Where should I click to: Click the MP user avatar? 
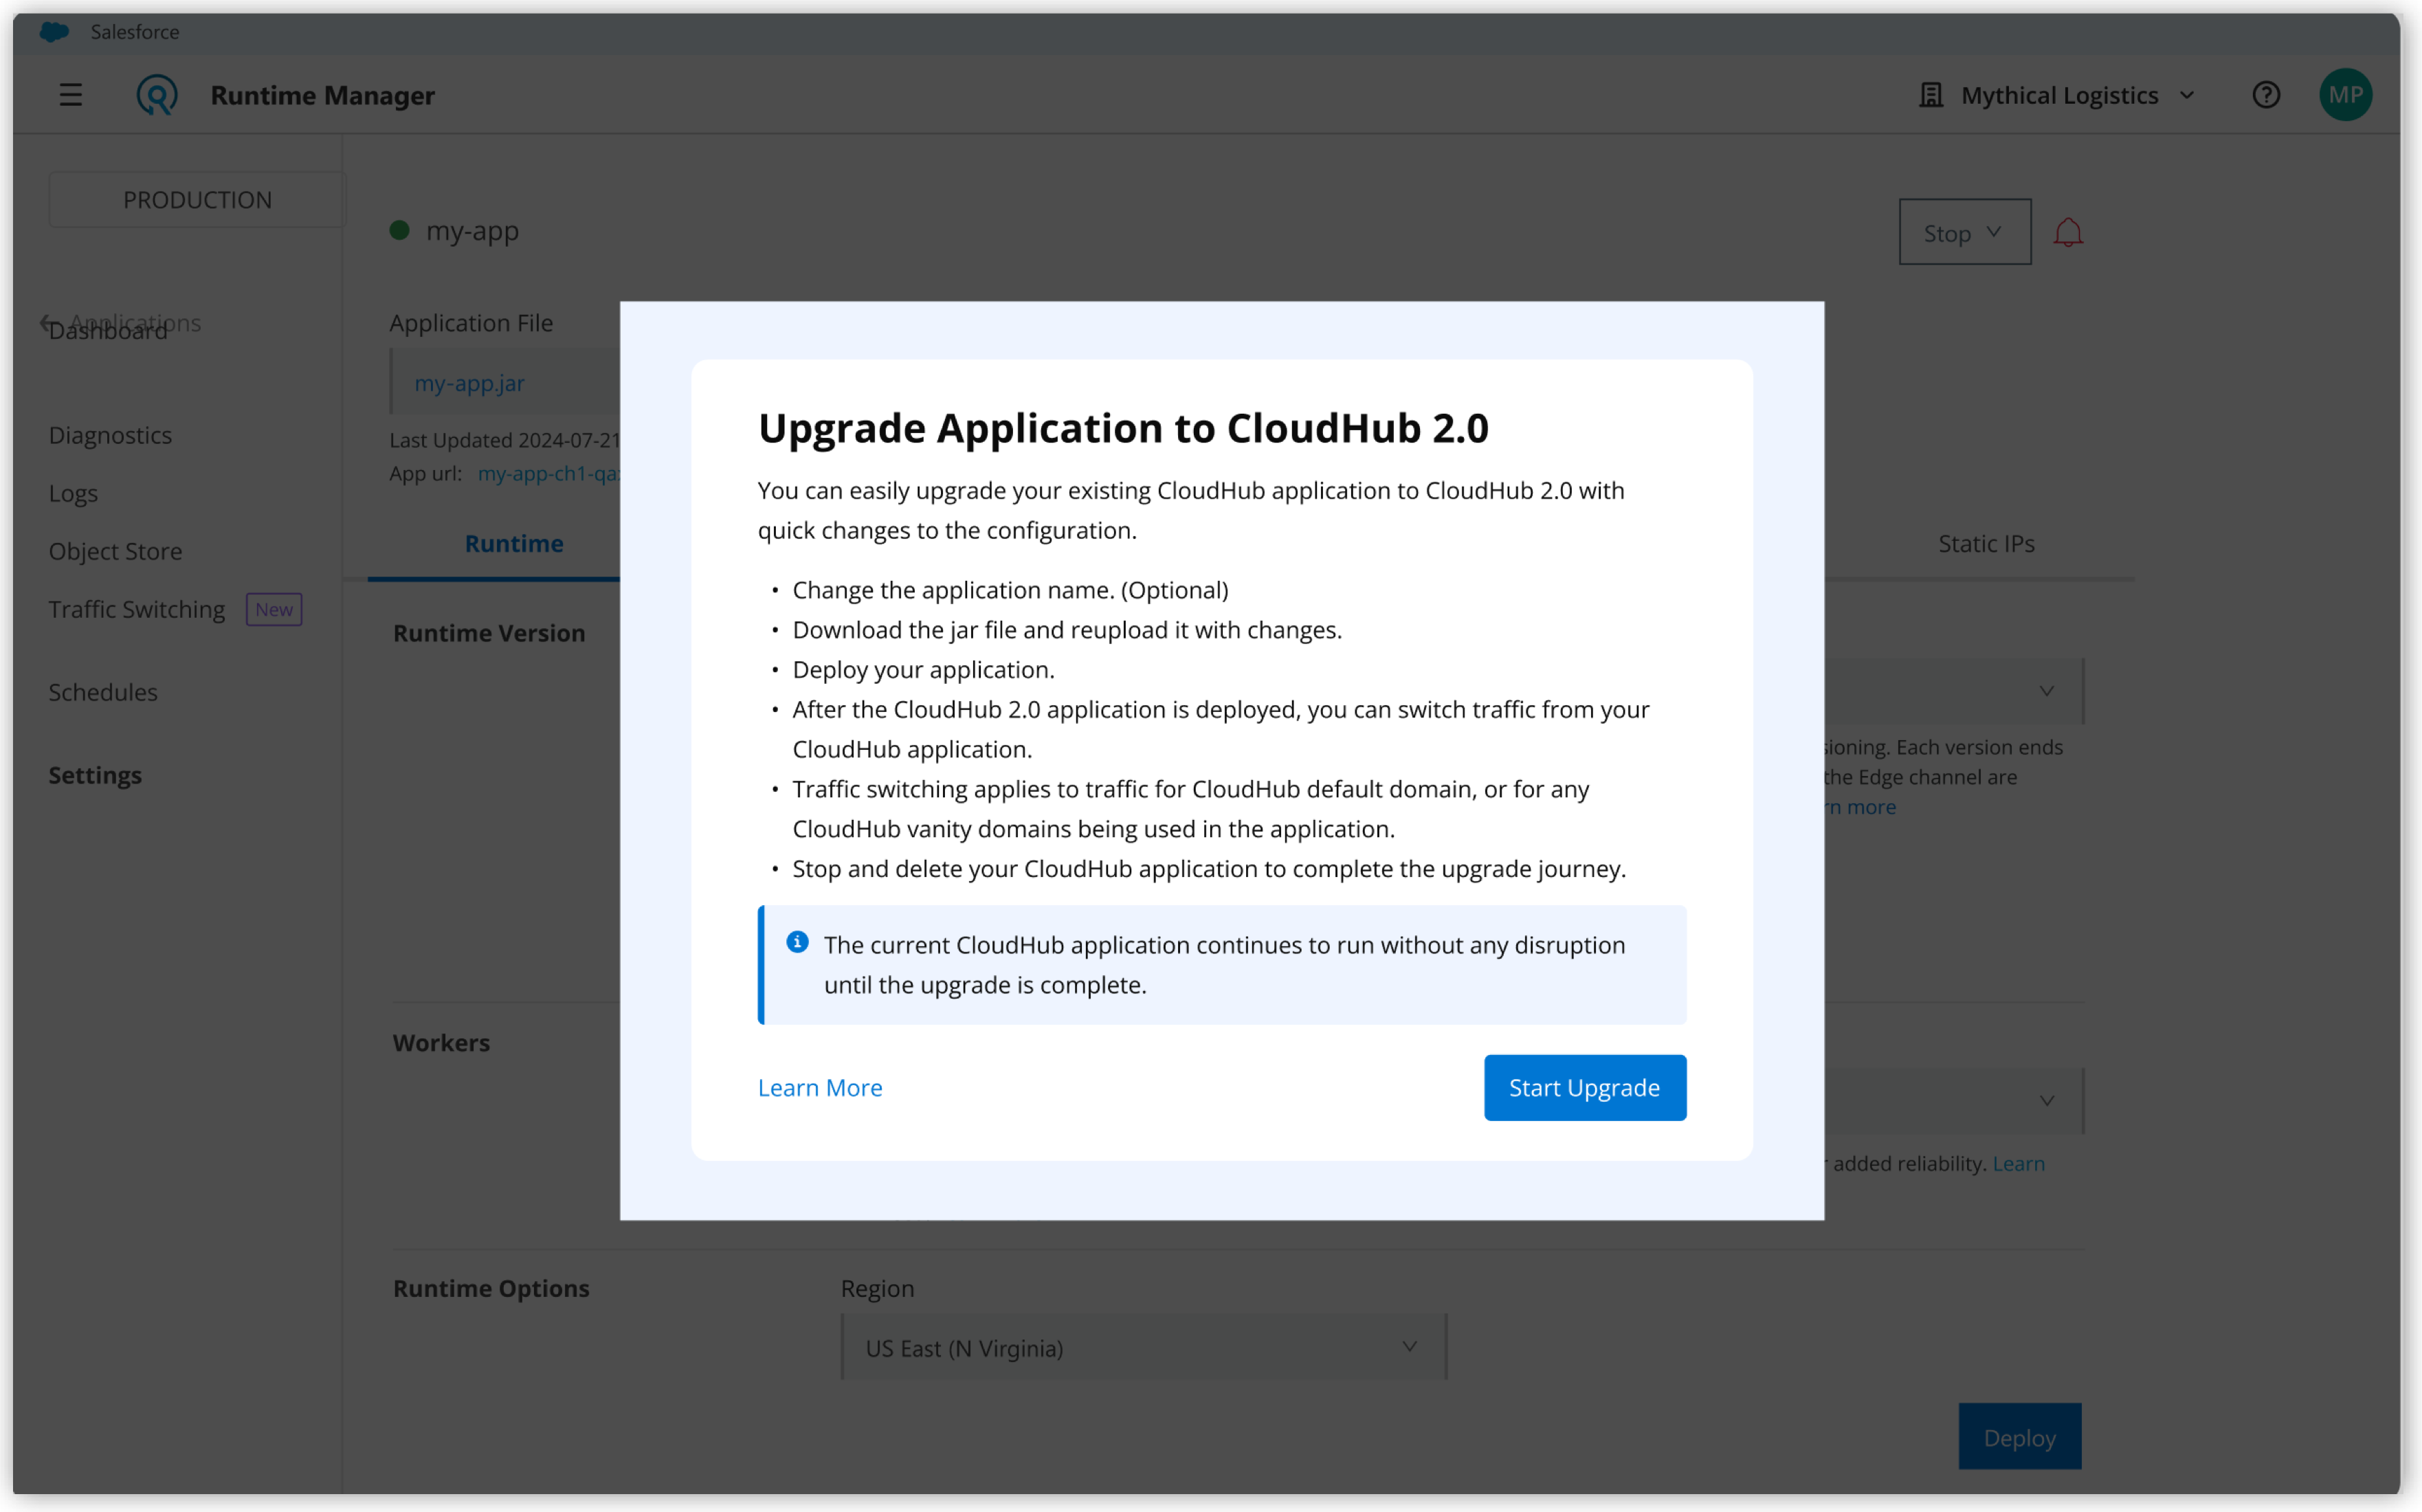tap(2345, 94)
